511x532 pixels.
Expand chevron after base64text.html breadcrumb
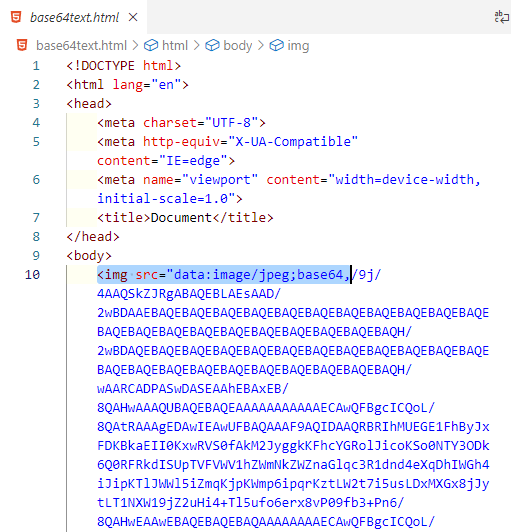(135, 45)
